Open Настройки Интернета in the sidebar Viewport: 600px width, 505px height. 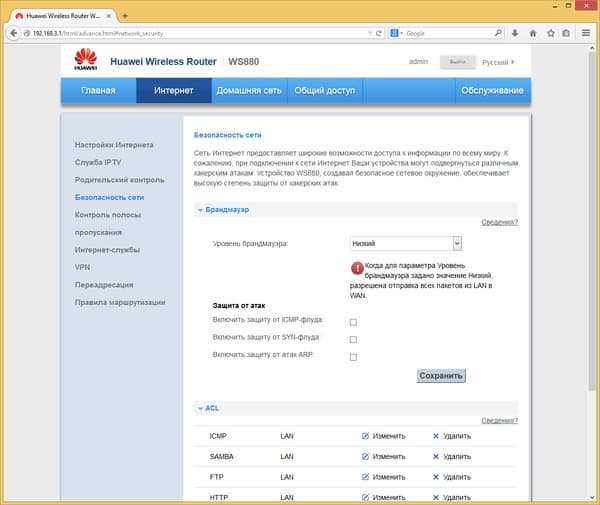[x=114, y=145]
